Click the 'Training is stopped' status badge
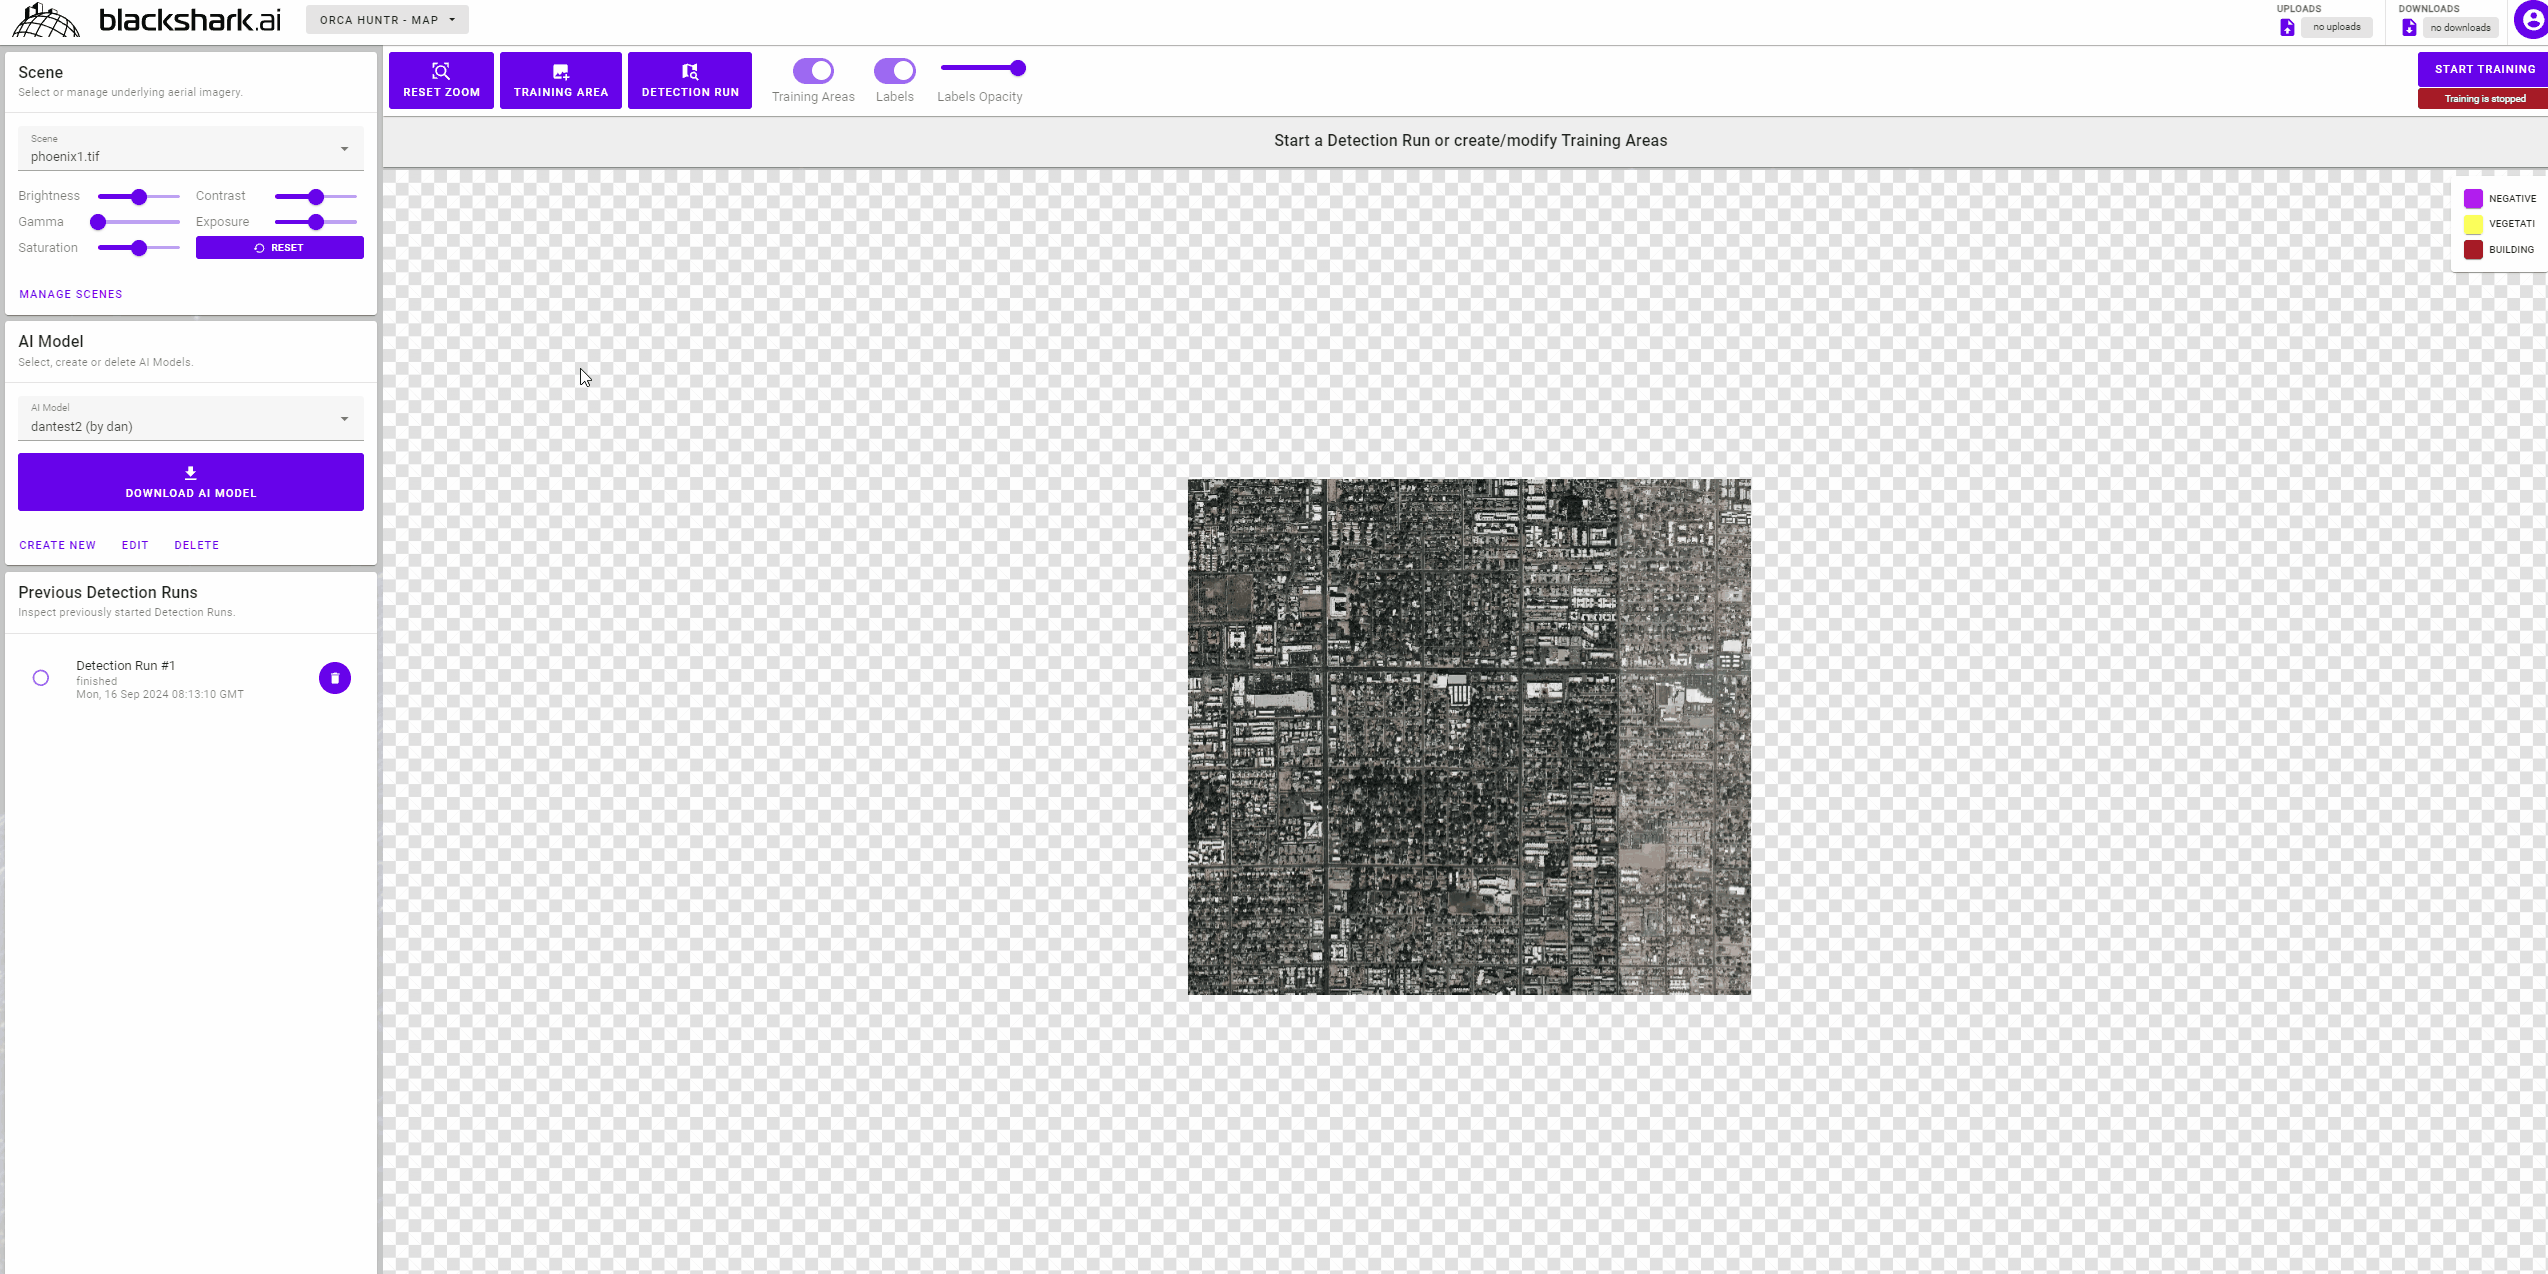2548x1274 pixels. click(x=2484, y=98)
